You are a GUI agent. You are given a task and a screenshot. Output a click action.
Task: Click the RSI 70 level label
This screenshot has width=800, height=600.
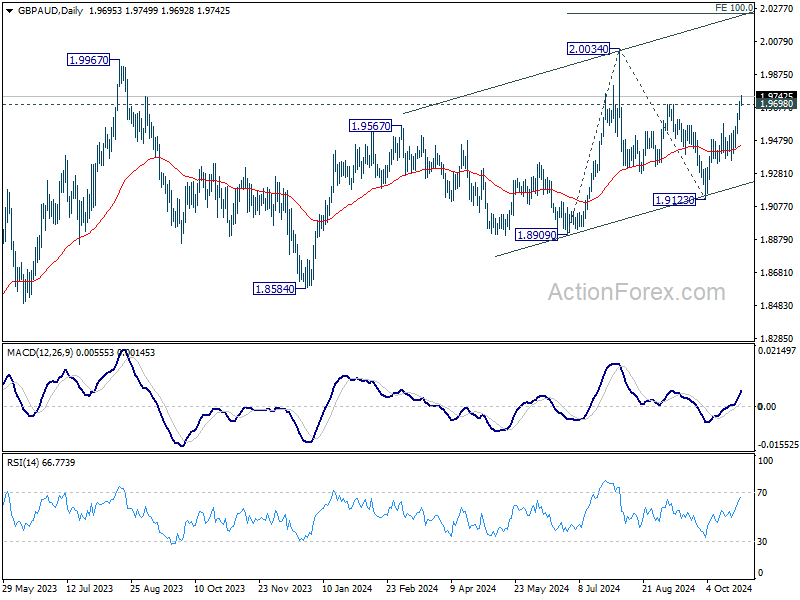click(x=762, y=493)
